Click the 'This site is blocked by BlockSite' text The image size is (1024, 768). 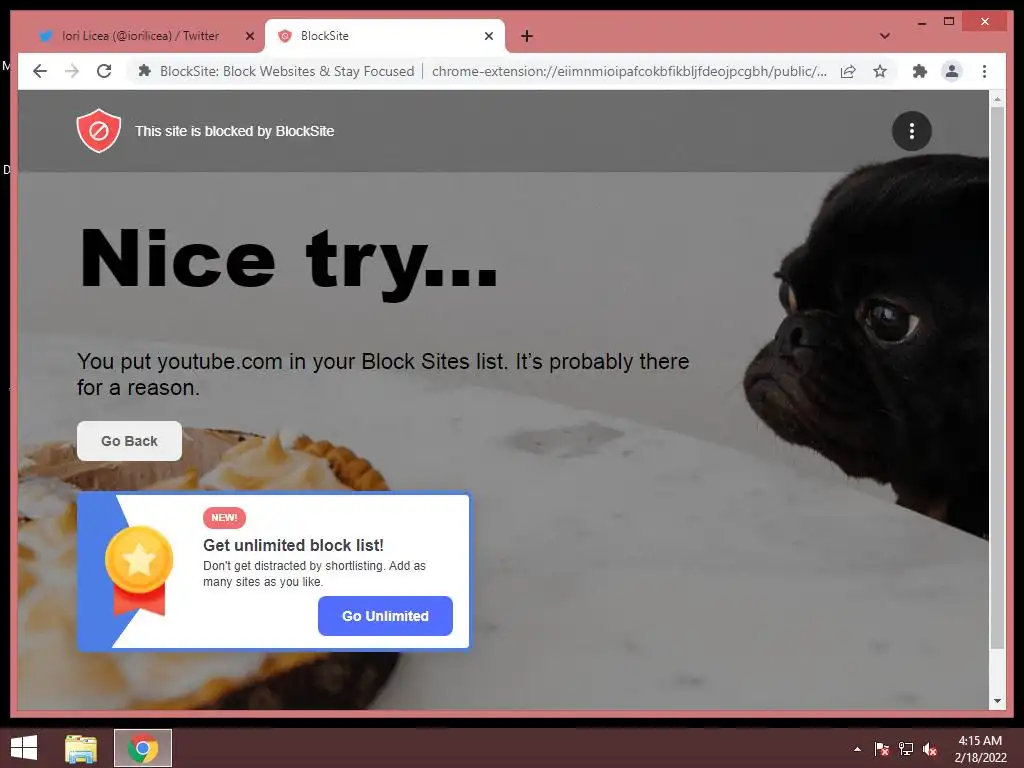pos(234,131)
